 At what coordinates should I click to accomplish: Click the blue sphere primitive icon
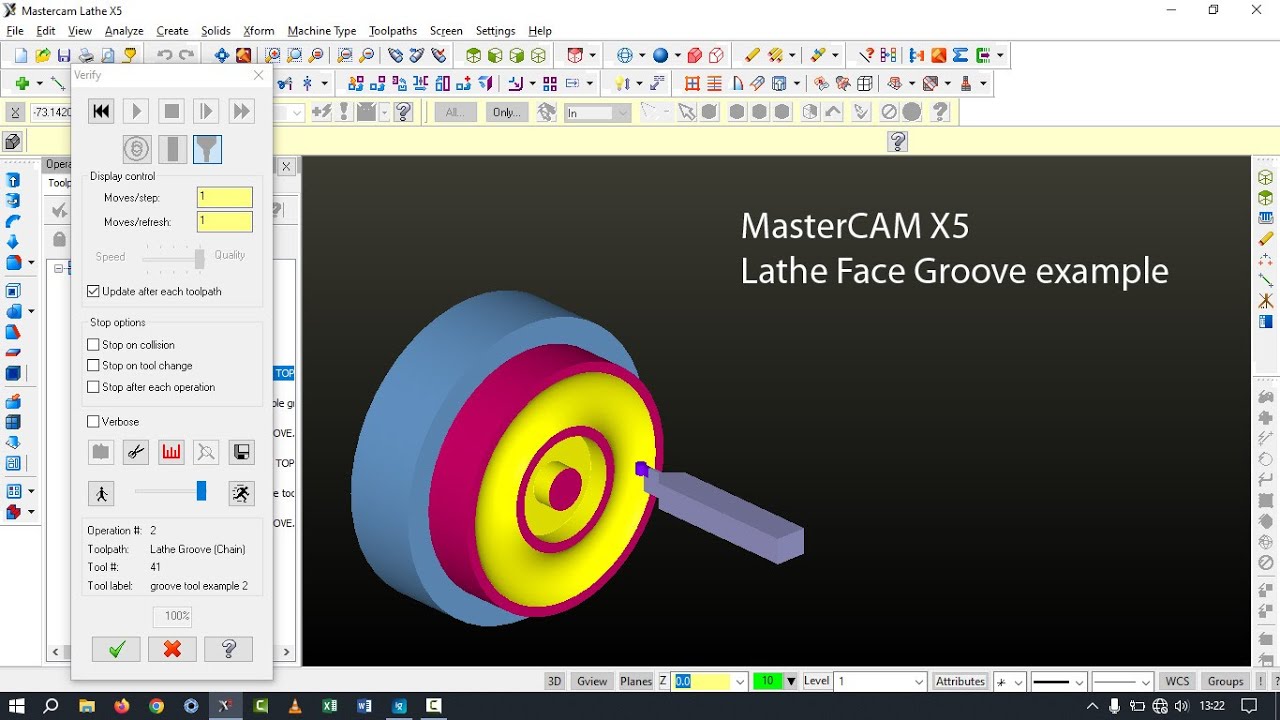pyautogui.click(x=660, y=56)
